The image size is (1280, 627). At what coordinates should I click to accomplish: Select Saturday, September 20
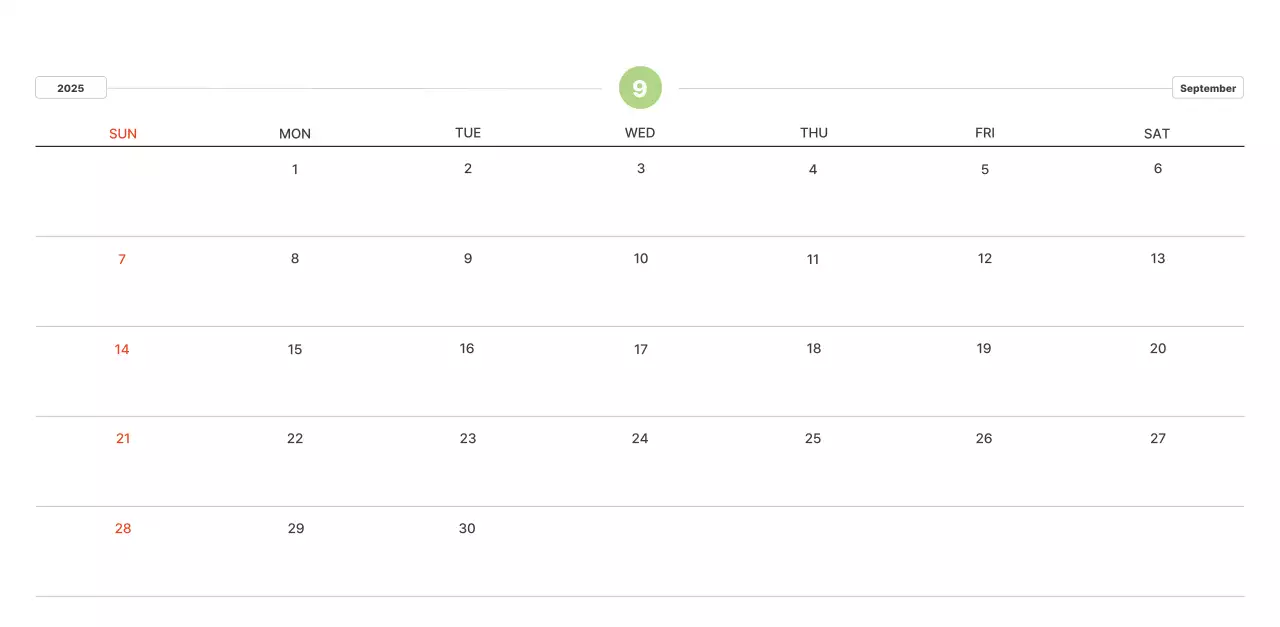coord(1158,348)
